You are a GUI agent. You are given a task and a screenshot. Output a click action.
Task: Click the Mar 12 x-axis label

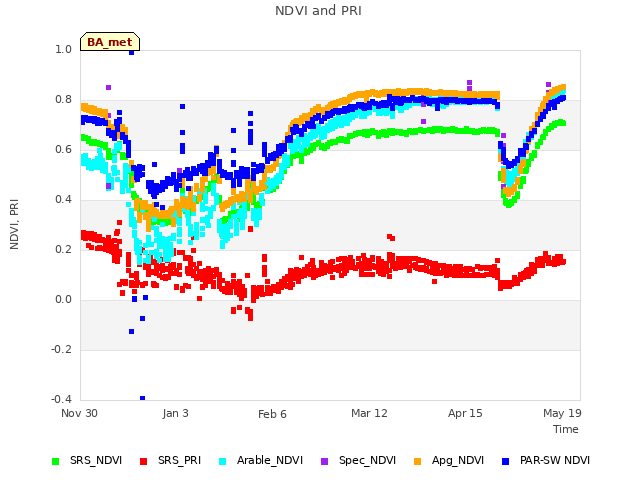point(369,413)
